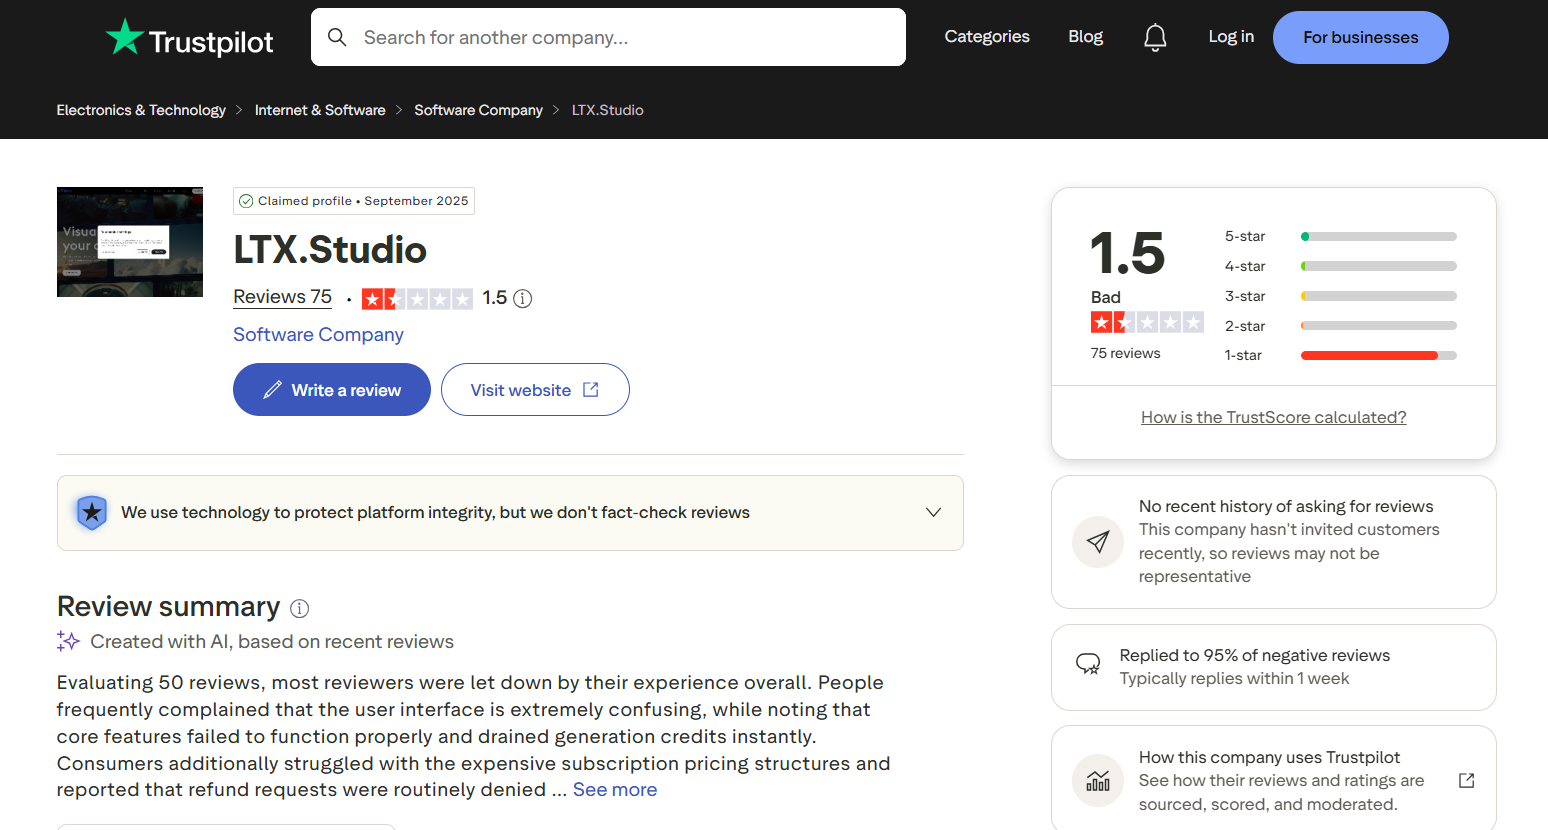Click the TrustScore info icon beside 1.5

point(522,298)
